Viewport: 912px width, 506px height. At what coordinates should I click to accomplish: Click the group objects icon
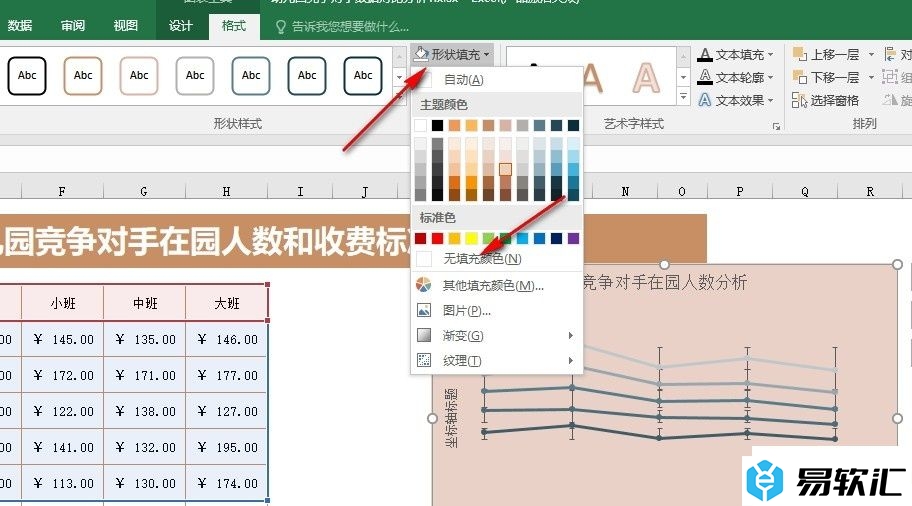click(890, 77)
